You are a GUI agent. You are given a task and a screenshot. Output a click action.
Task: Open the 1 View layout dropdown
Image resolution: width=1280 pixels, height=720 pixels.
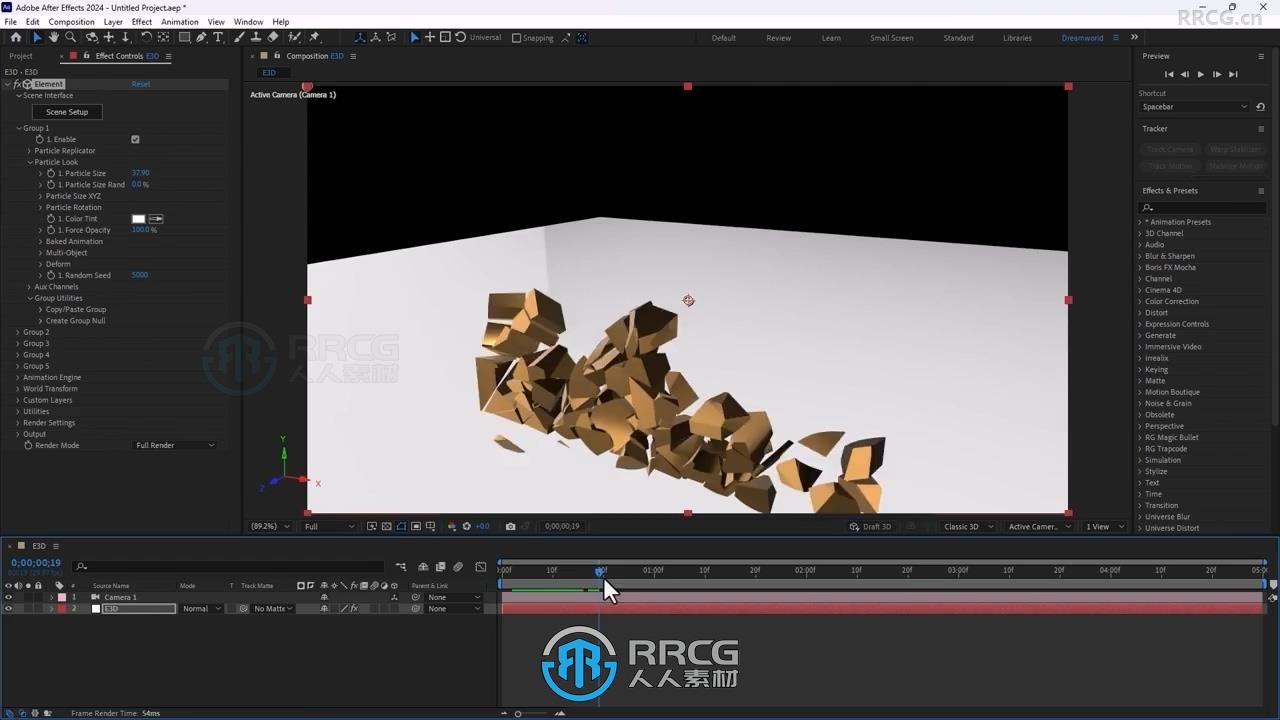[1104, 526]
